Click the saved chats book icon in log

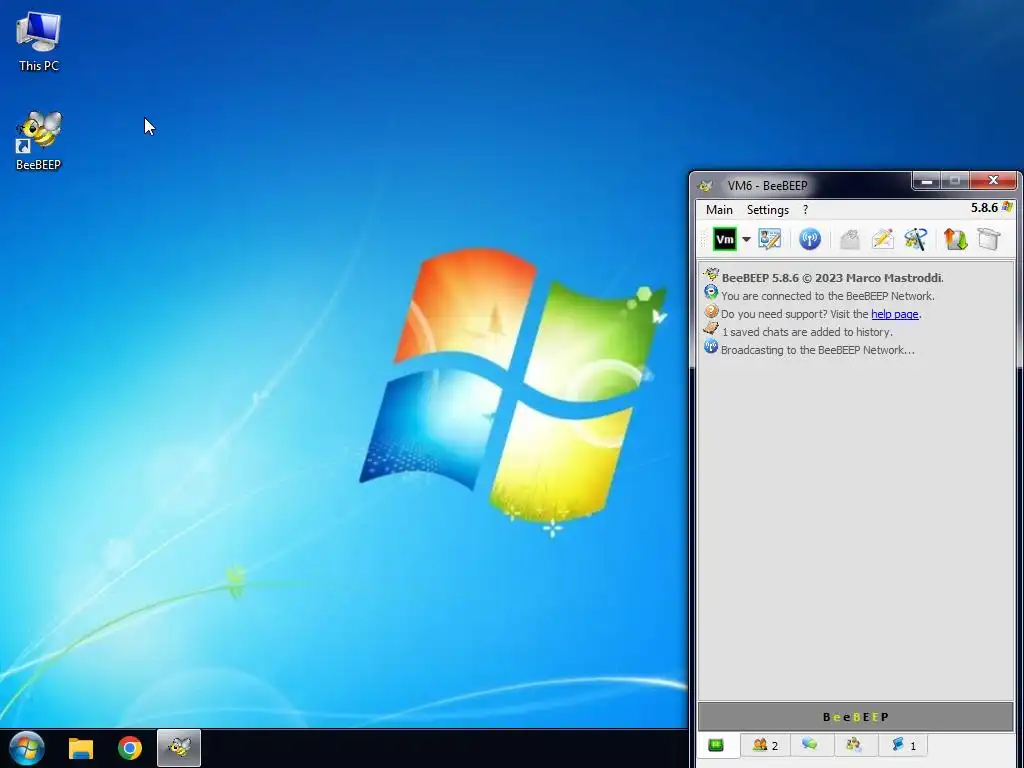[x=711, y=329]
